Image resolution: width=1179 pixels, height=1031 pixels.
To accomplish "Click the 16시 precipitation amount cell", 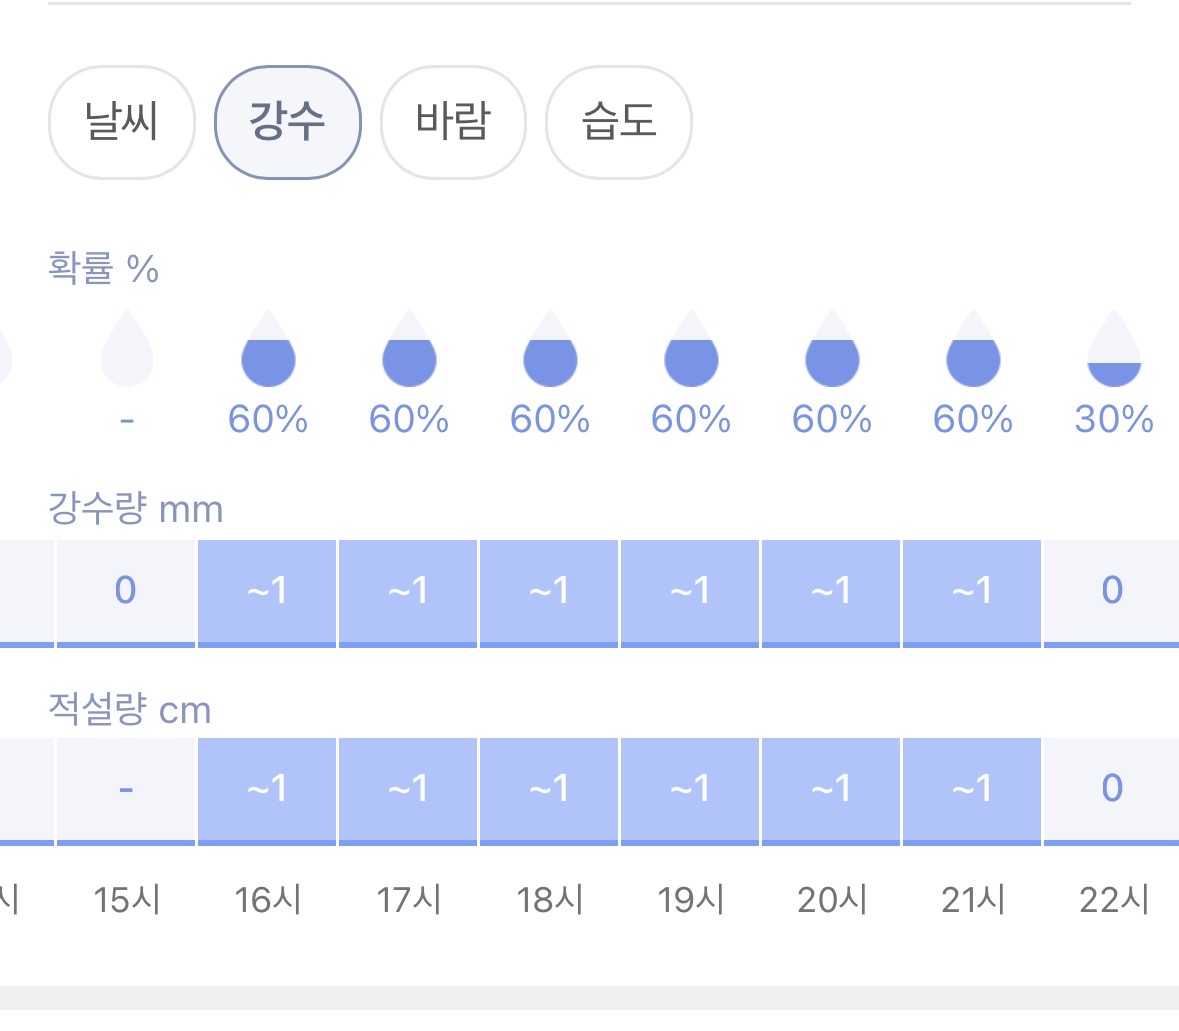I will pyautogui.click(x=268, y=591).
